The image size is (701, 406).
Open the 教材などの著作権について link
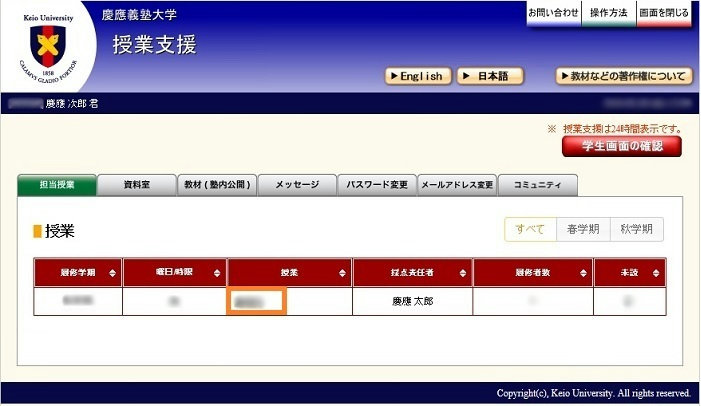(623, 76)
